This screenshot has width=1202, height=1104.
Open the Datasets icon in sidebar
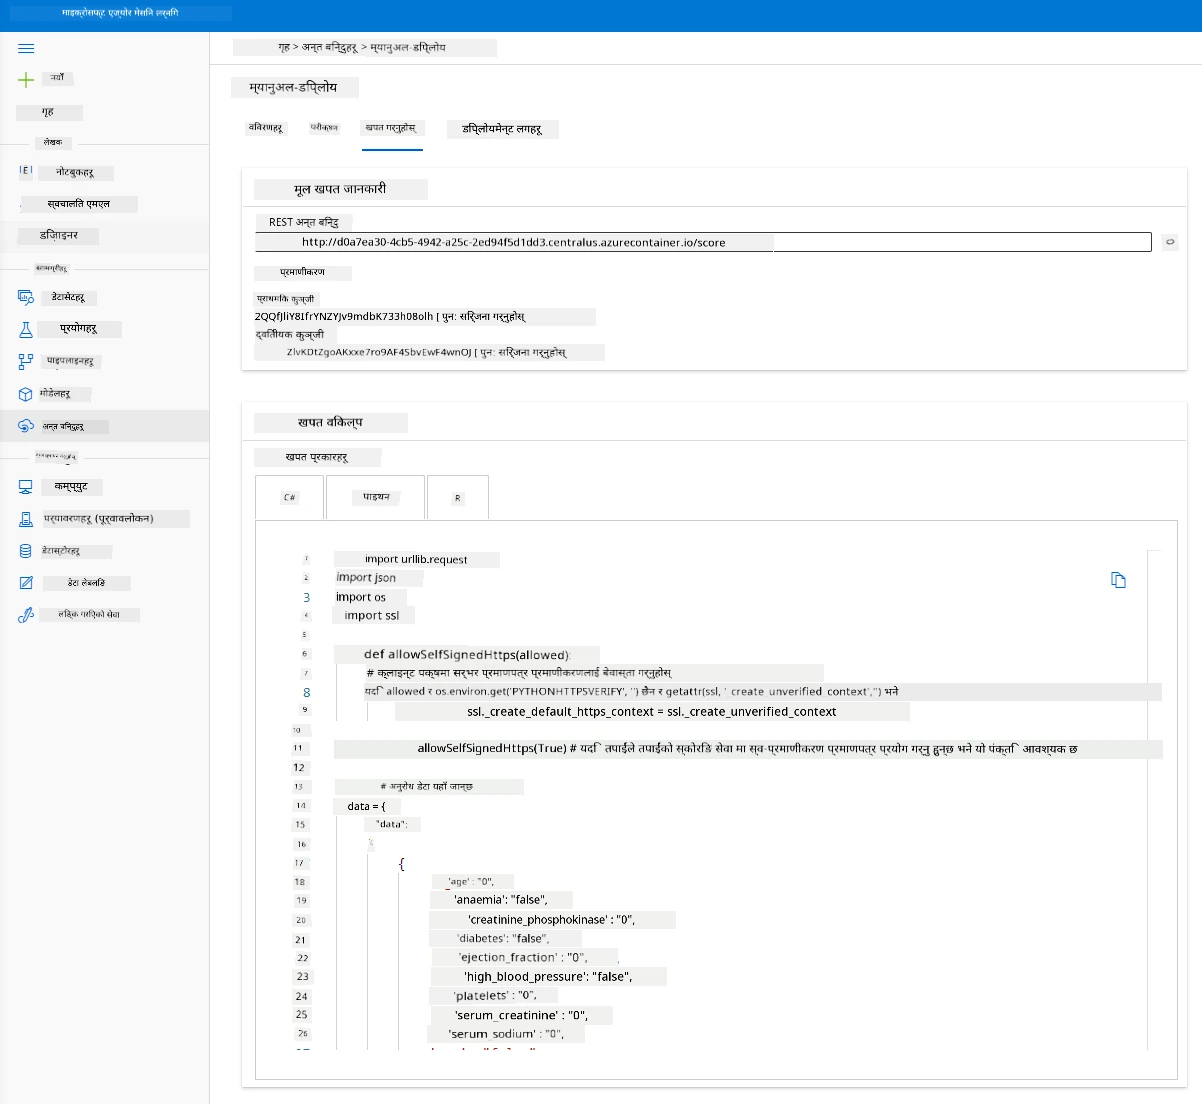pos(26,297)
